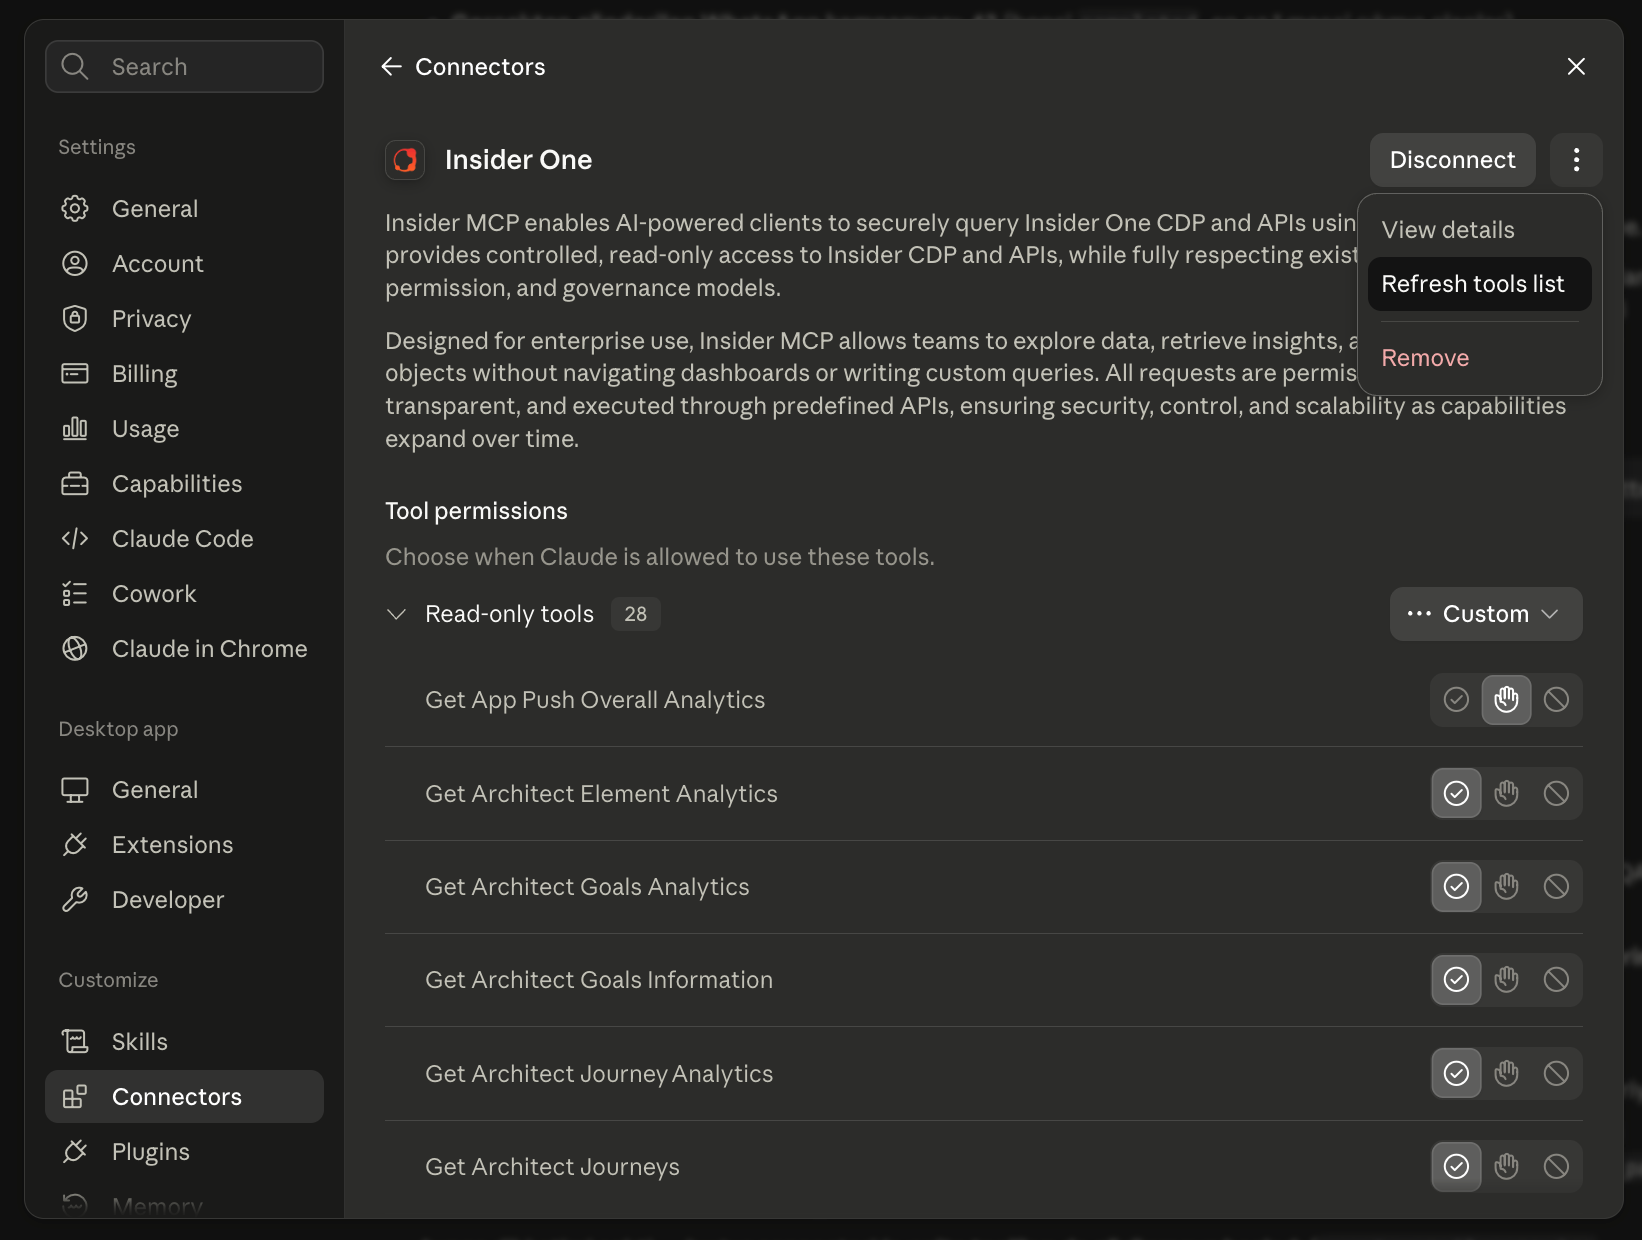This screenshot has width=1642, height=1240.
Task: Collapse the Read-only tools section
Action: (x=396, y=614)
